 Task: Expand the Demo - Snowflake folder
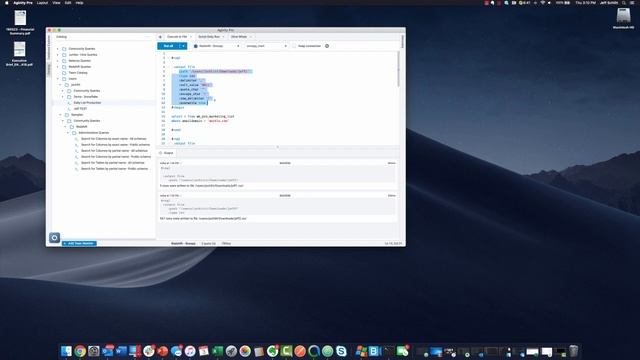(x=63, y=97)
